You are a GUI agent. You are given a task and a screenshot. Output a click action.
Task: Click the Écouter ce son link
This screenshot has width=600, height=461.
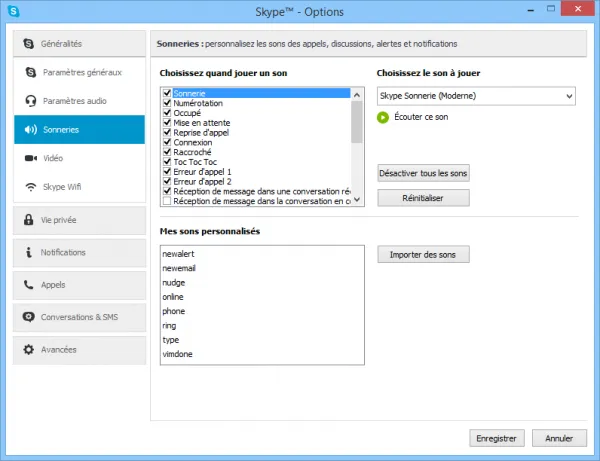[421, 117]
